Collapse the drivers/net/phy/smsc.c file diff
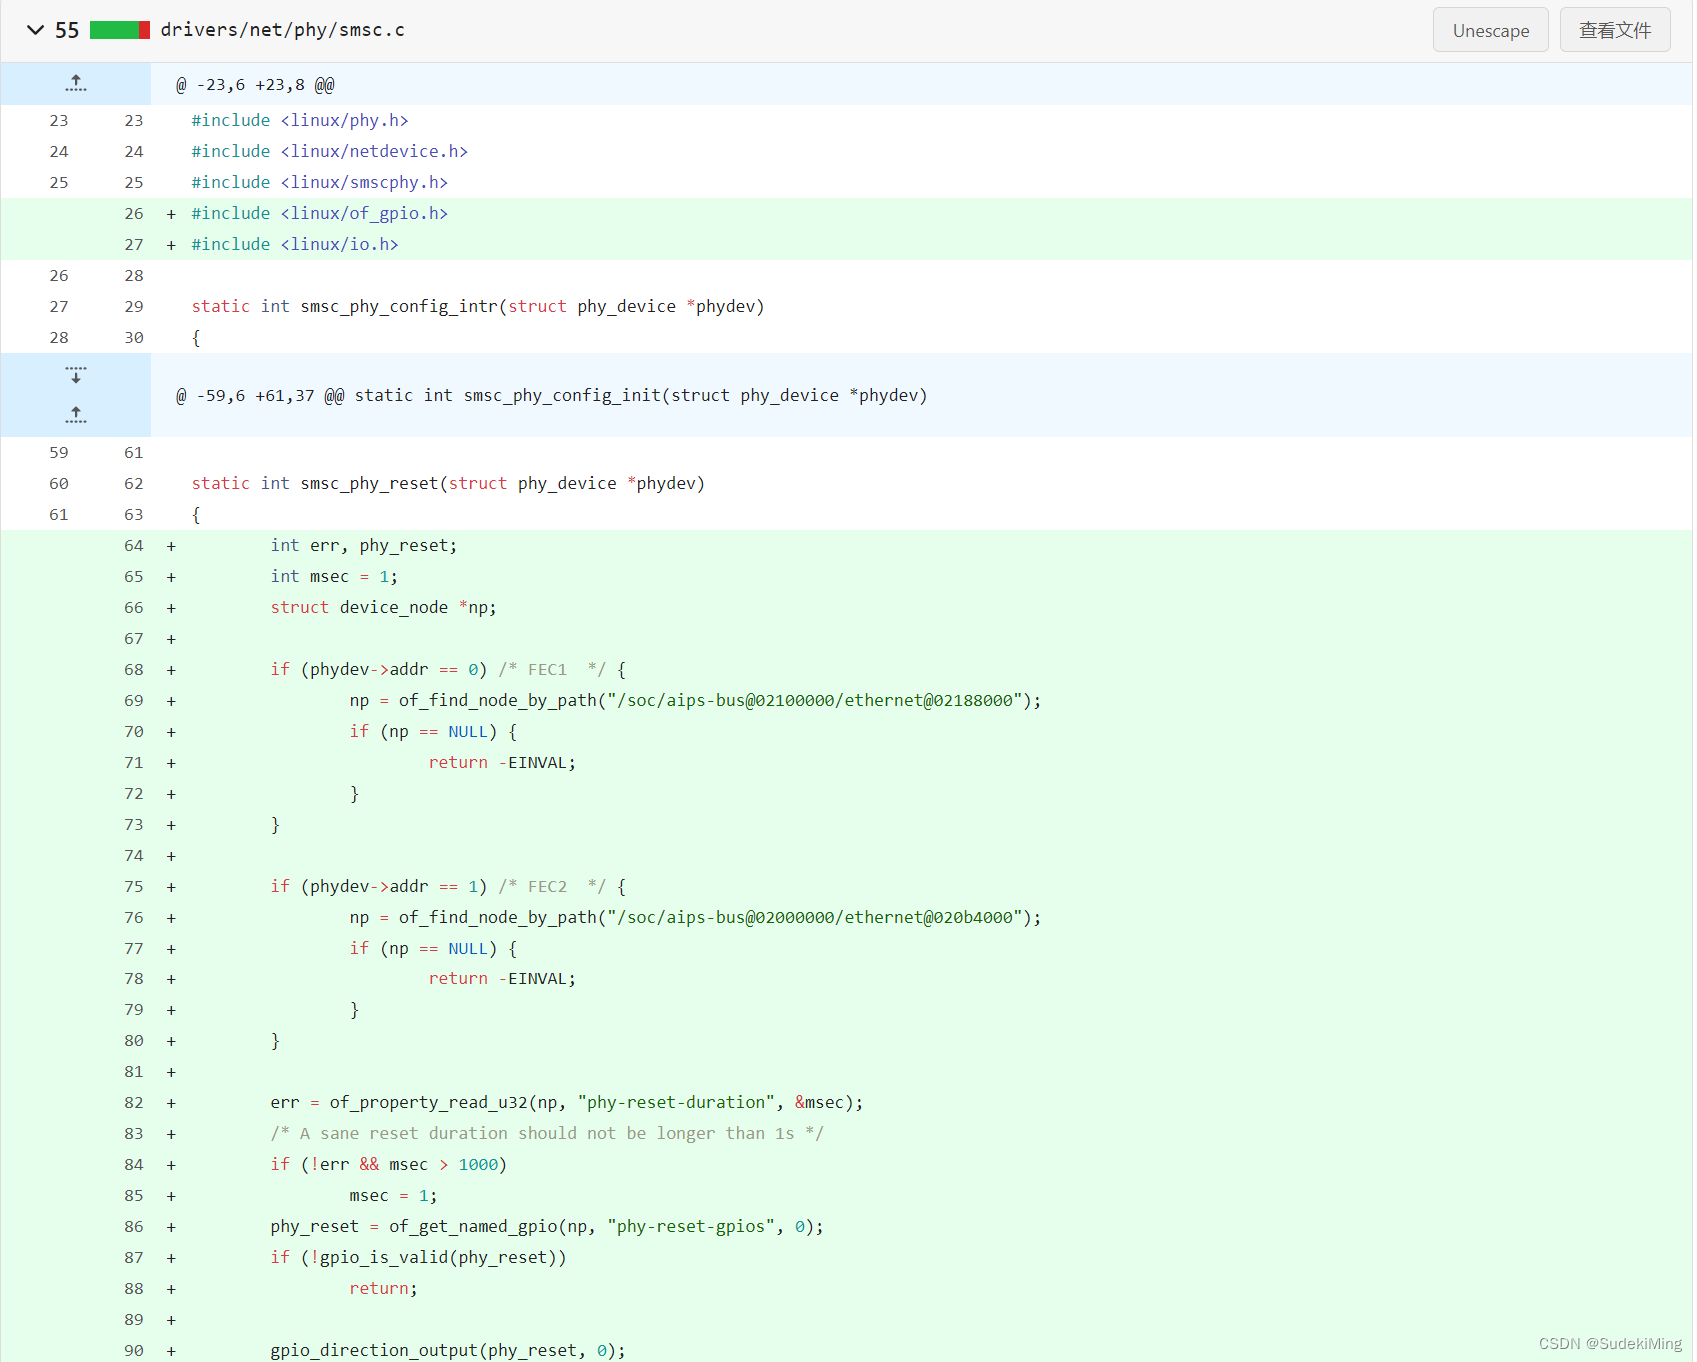The width and height of the screenshot is (1697, 1362). tap(36, 30)
